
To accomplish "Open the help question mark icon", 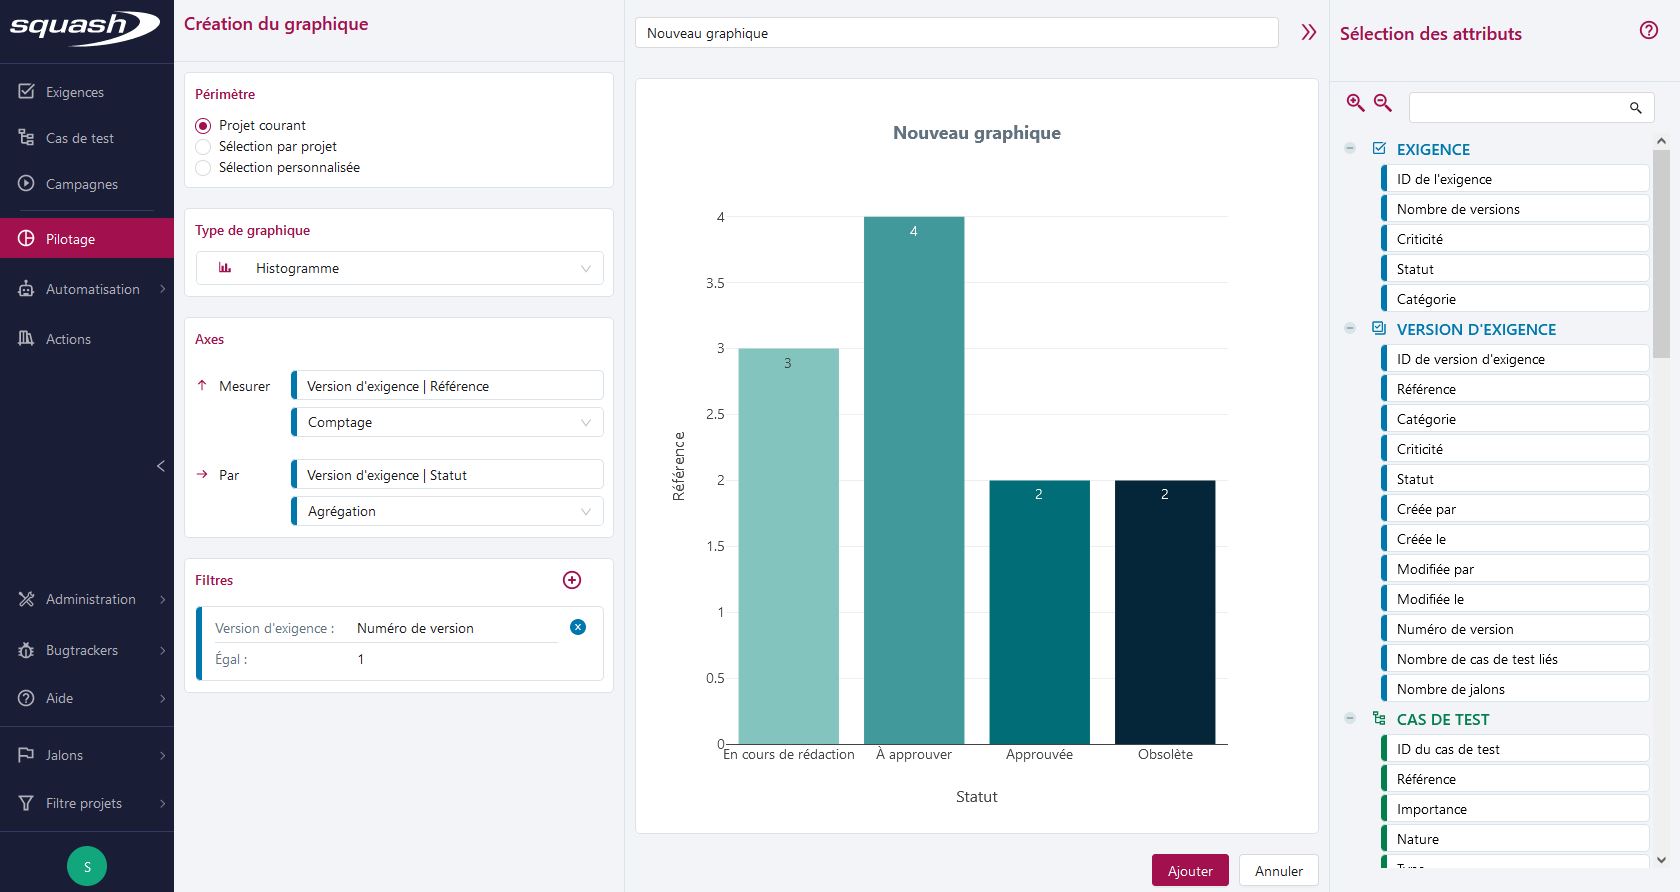I will pos(1648,31).
